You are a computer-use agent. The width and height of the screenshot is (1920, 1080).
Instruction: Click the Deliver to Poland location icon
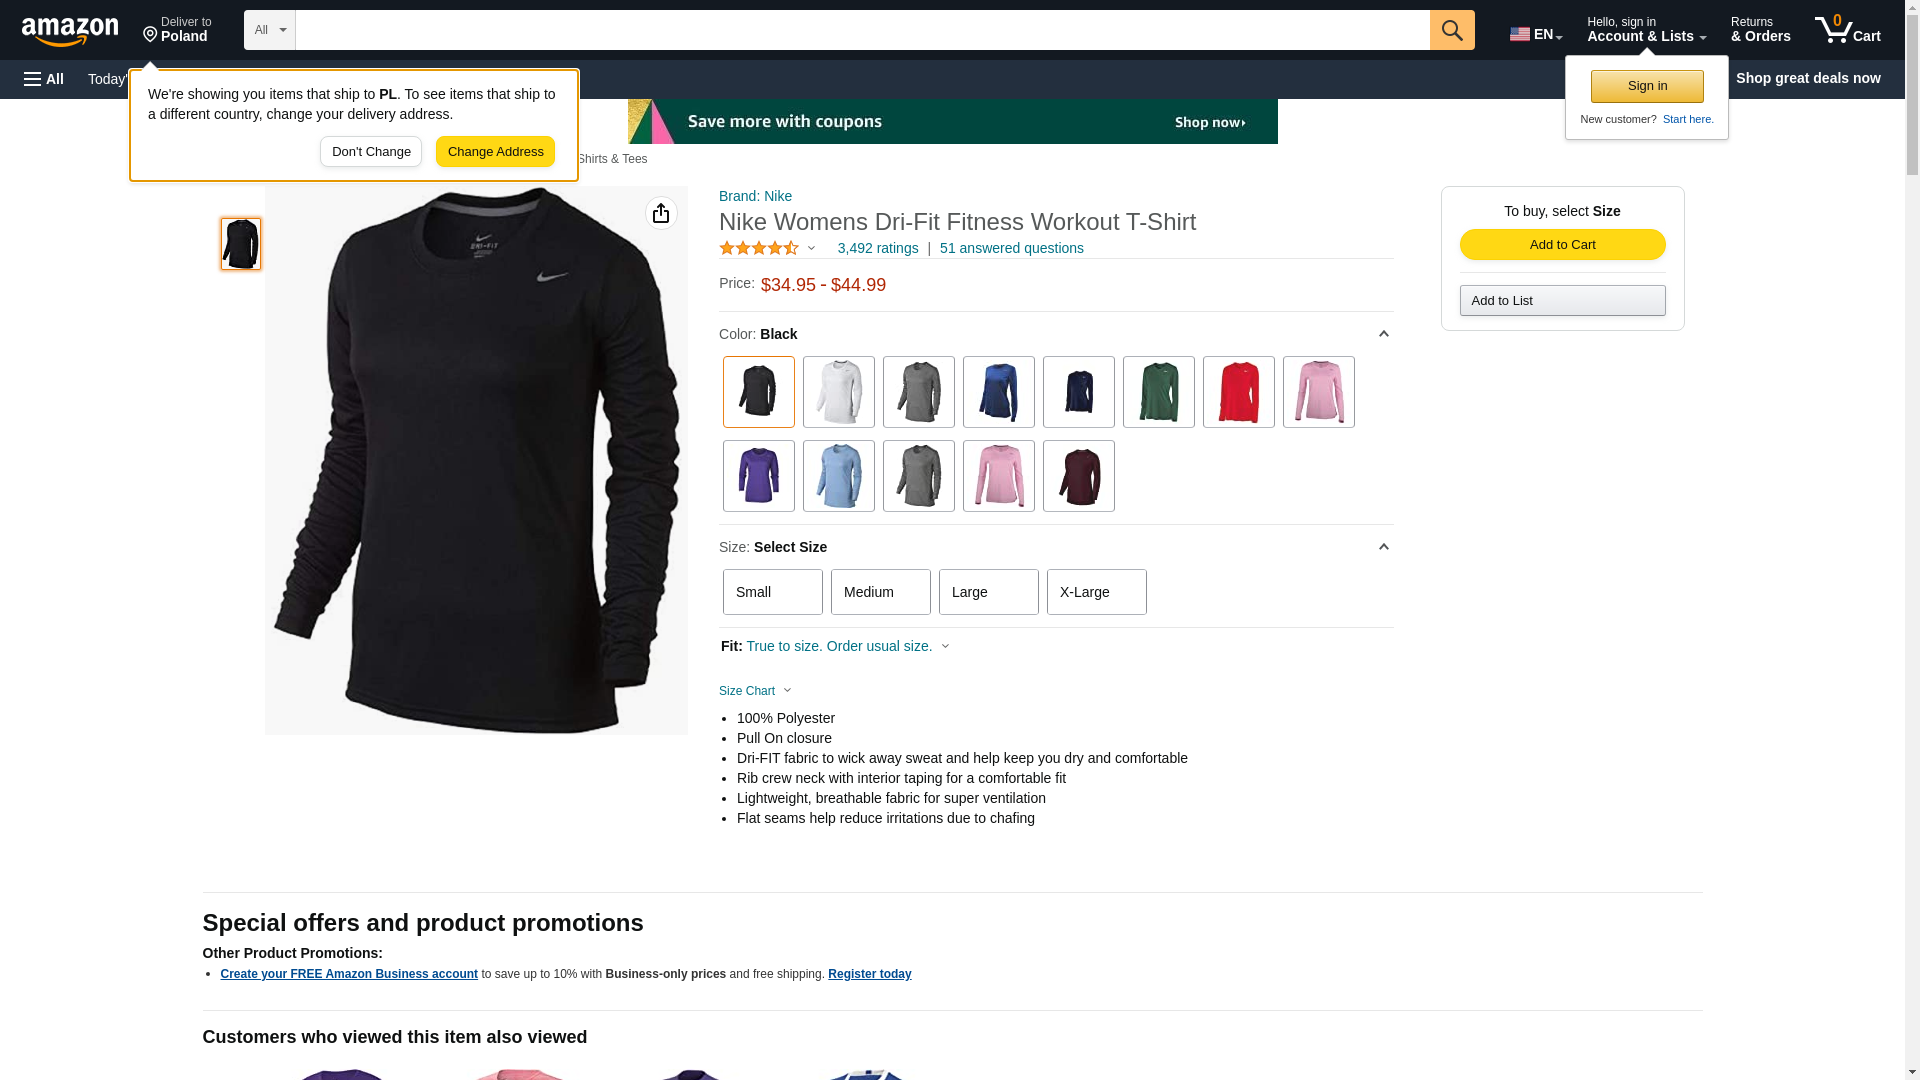(x=150, y=35)
